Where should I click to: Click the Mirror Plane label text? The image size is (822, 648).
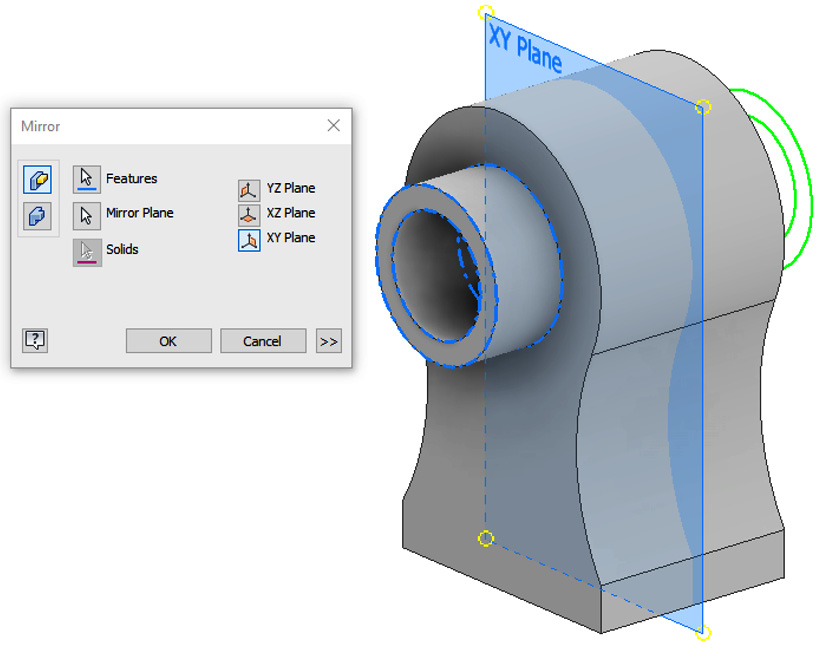click(x=139, y=213)
